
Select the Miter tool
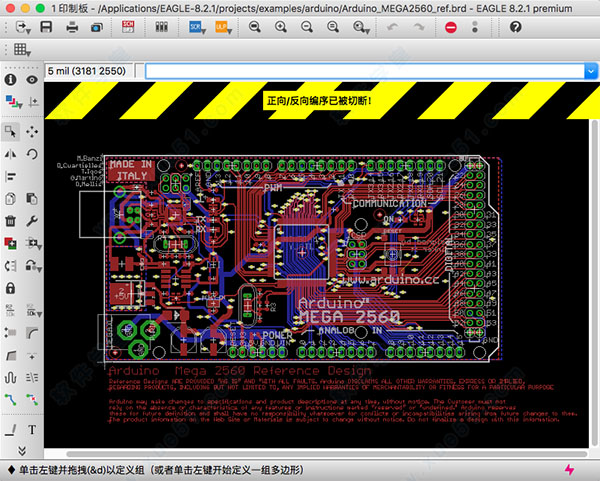(x=32, y=333)
